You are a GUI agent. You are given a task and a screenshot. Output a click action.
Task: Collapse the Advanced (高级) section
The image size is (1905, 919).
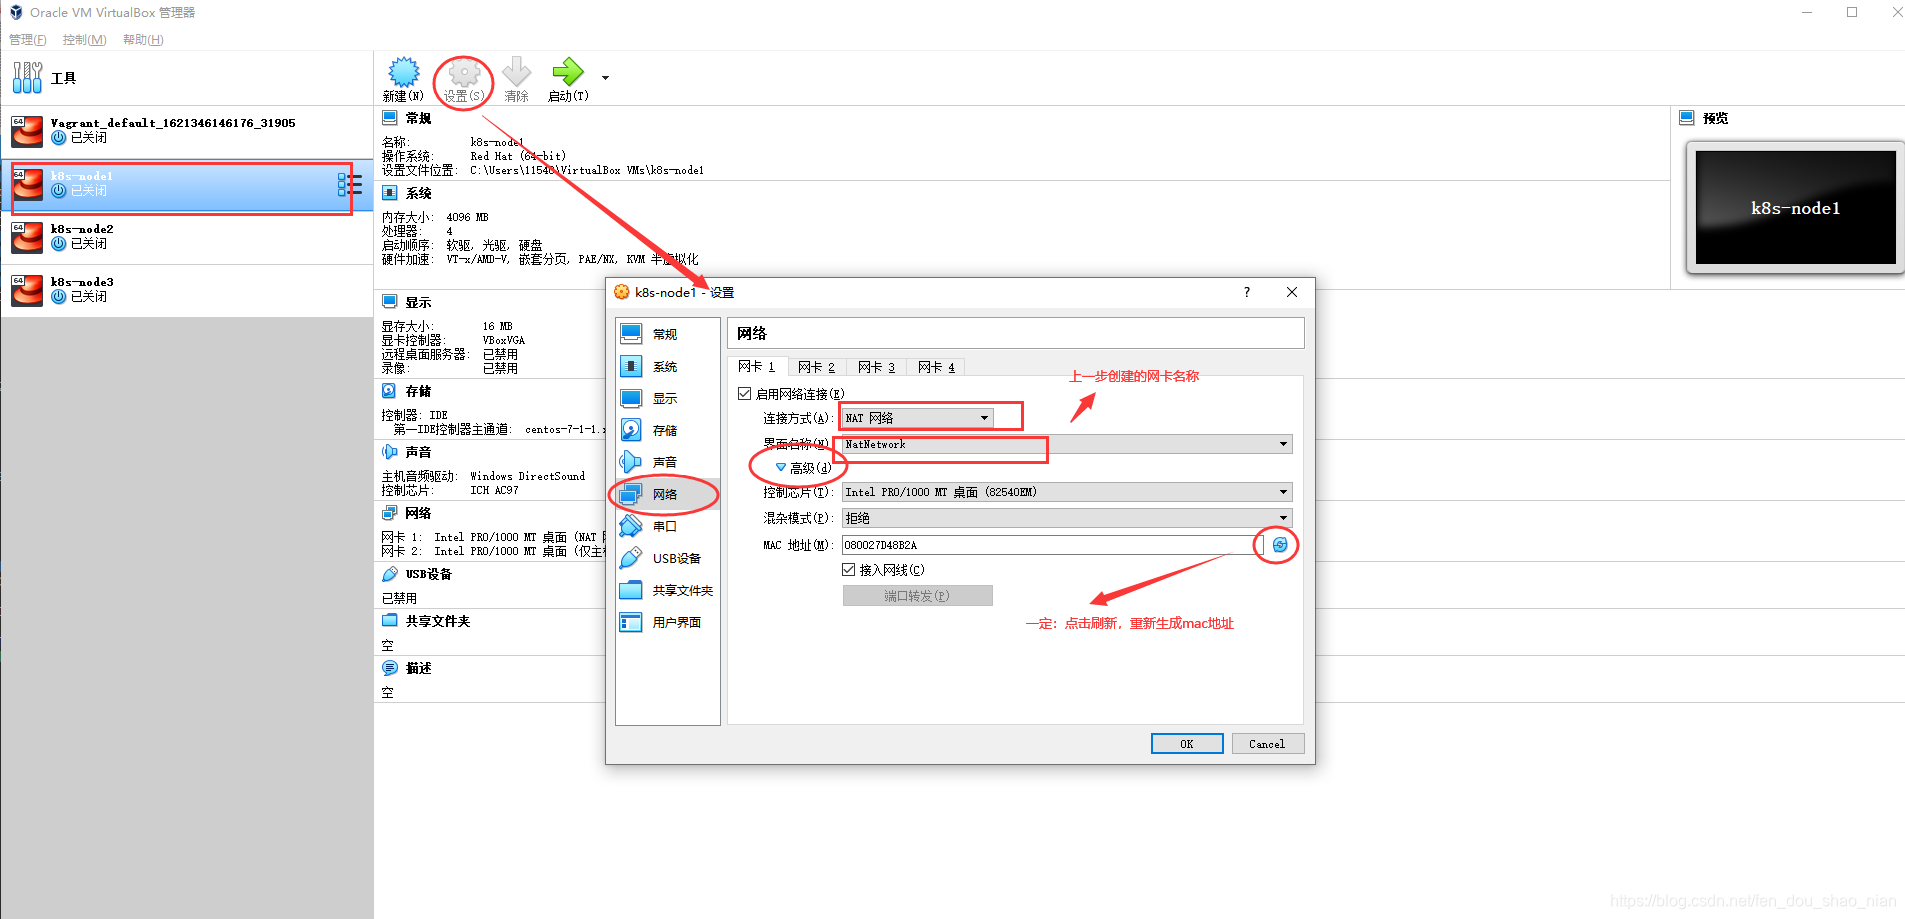coord(803,467)
